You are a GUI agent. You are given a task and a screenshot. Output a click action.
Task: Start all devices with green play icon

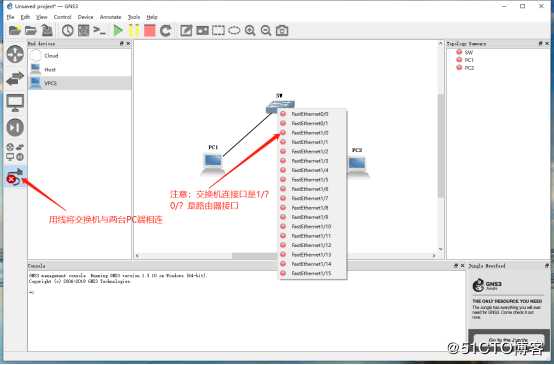click(x=118, y=31)
